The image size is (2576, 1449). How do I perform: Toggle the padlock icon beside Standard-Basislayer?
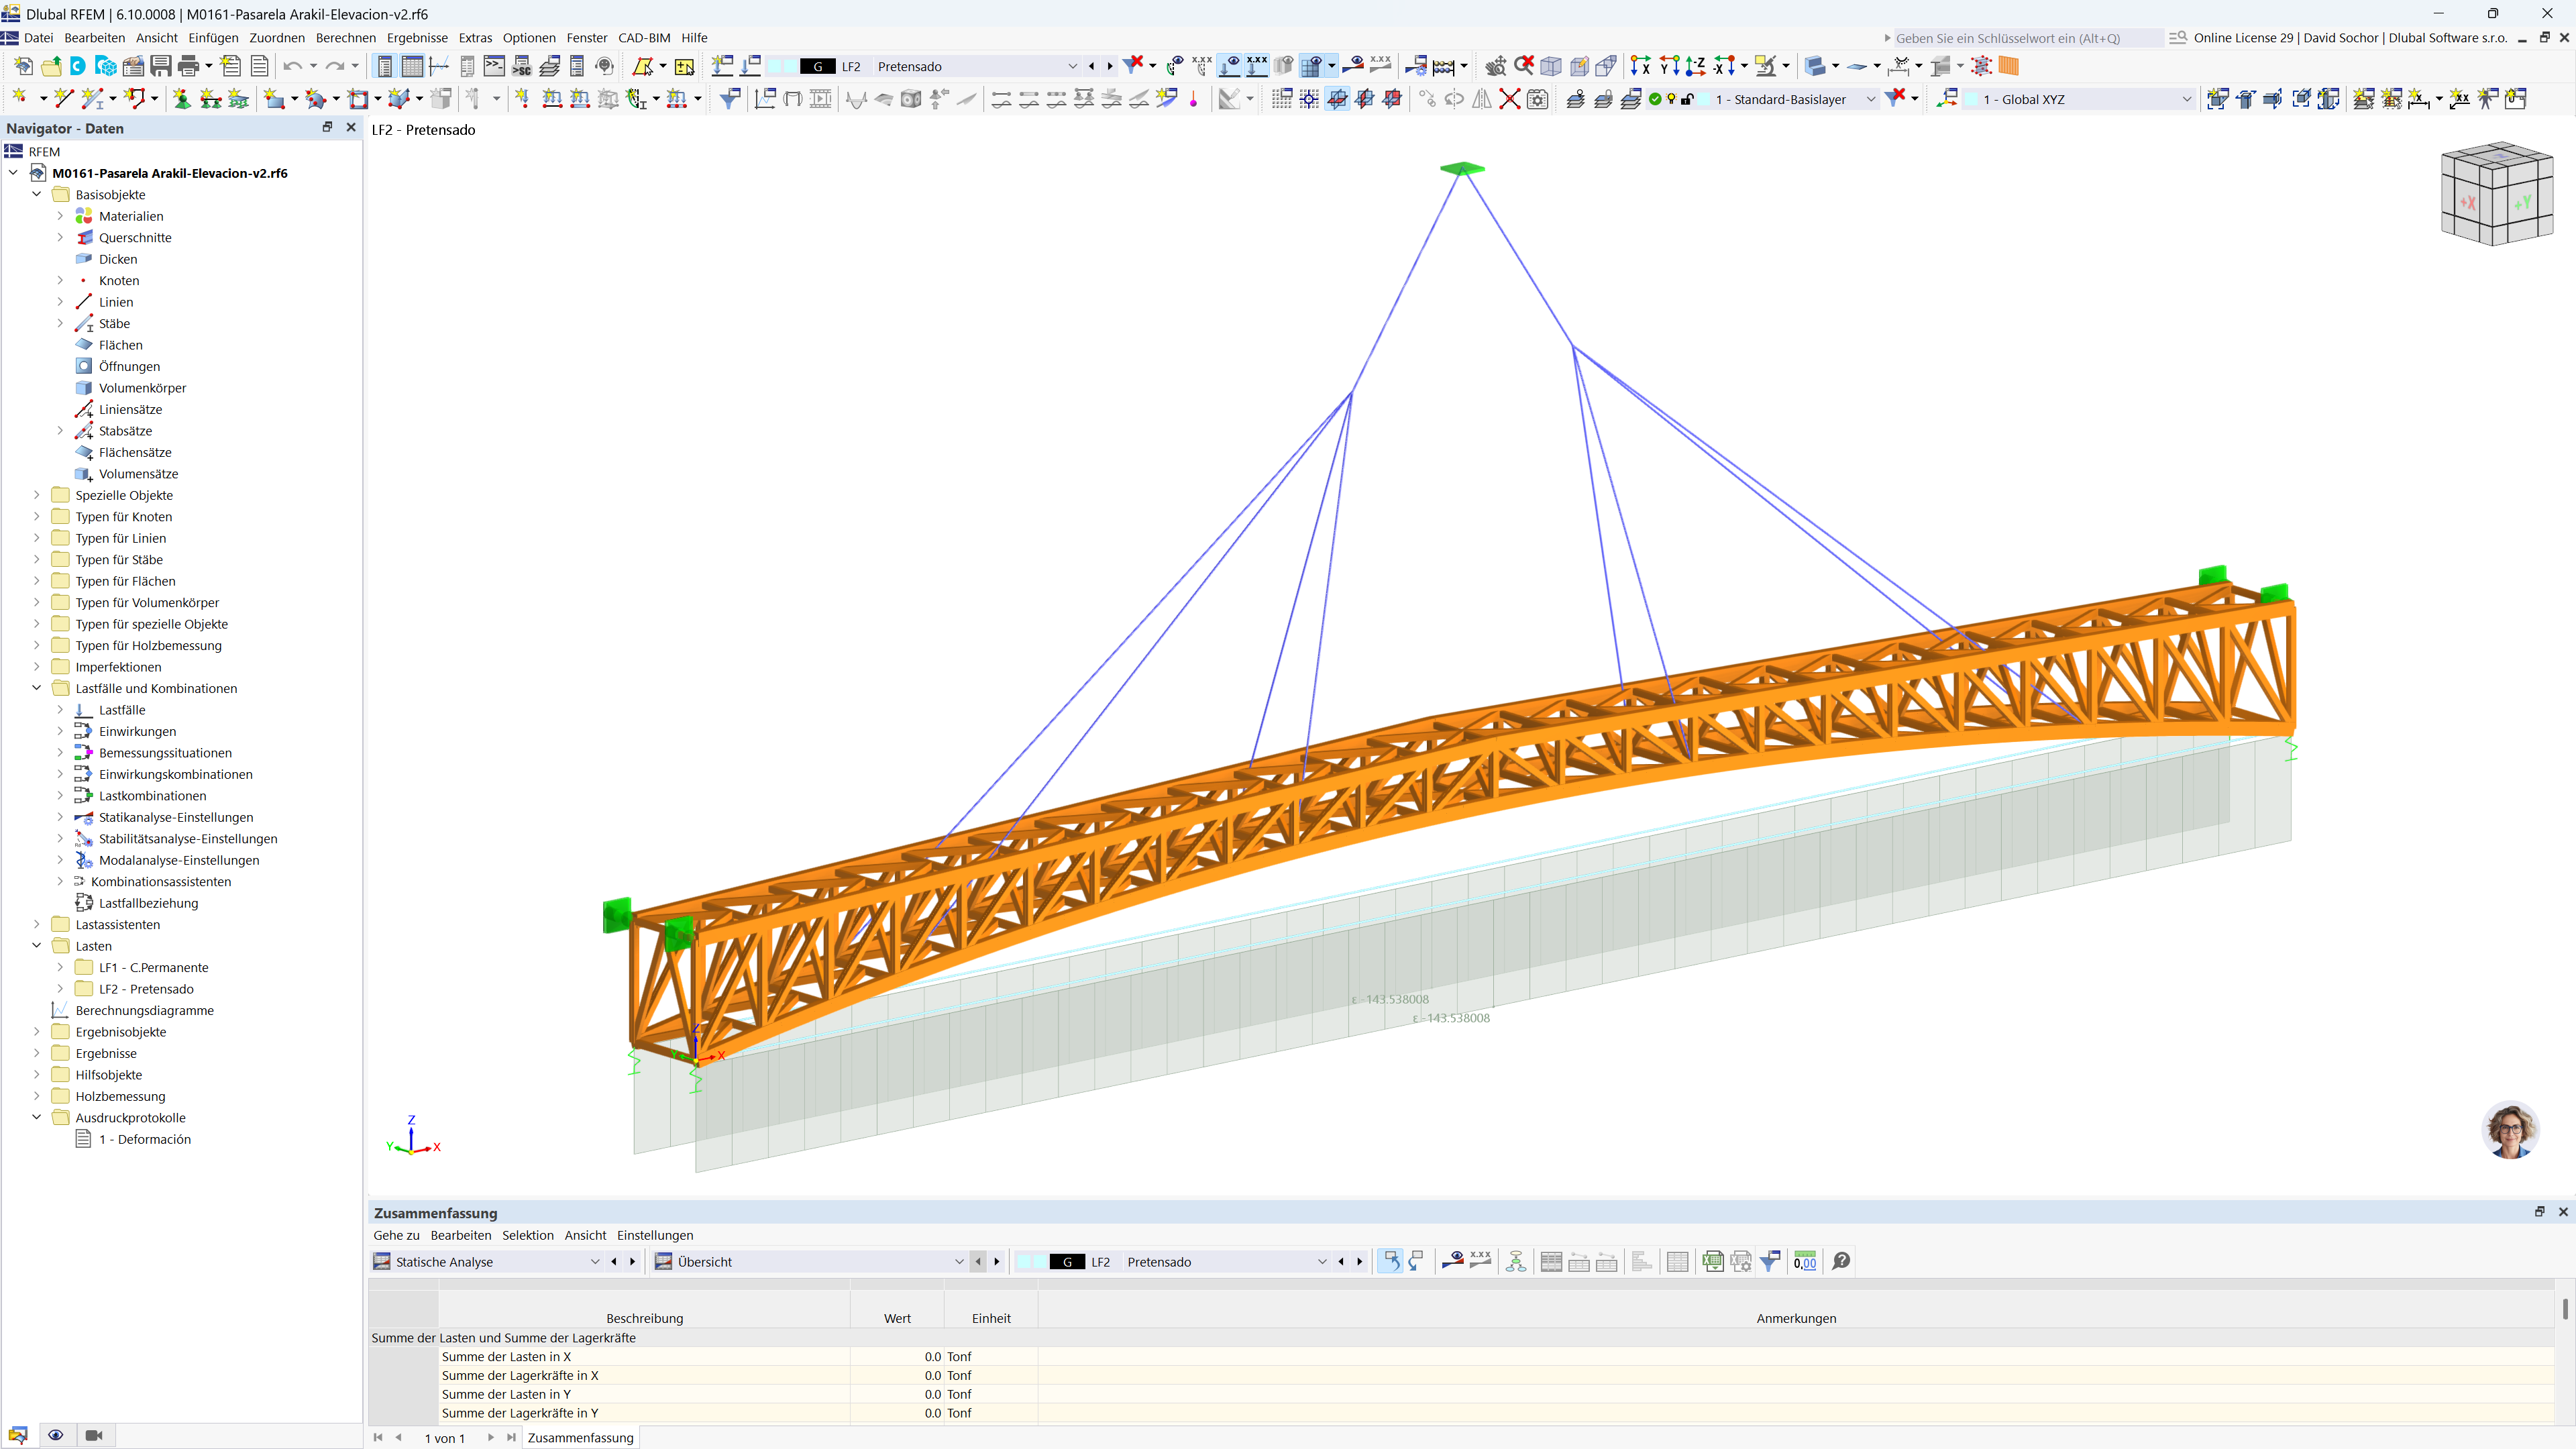pyautogui.click(x=1687, y=99)
